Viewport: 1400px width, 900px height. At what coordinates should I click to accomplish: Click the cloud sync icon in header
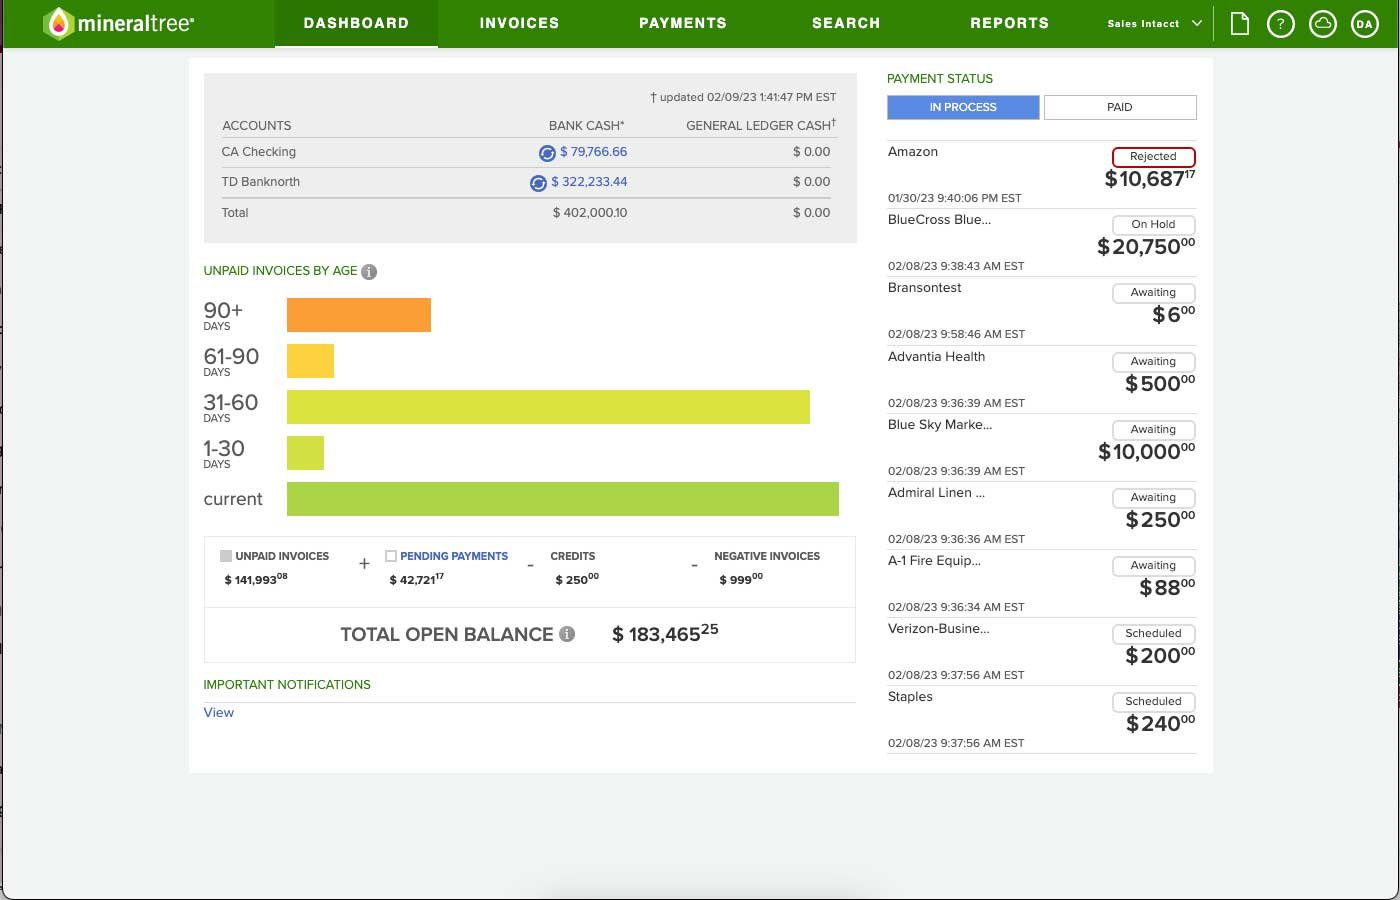1322,24
